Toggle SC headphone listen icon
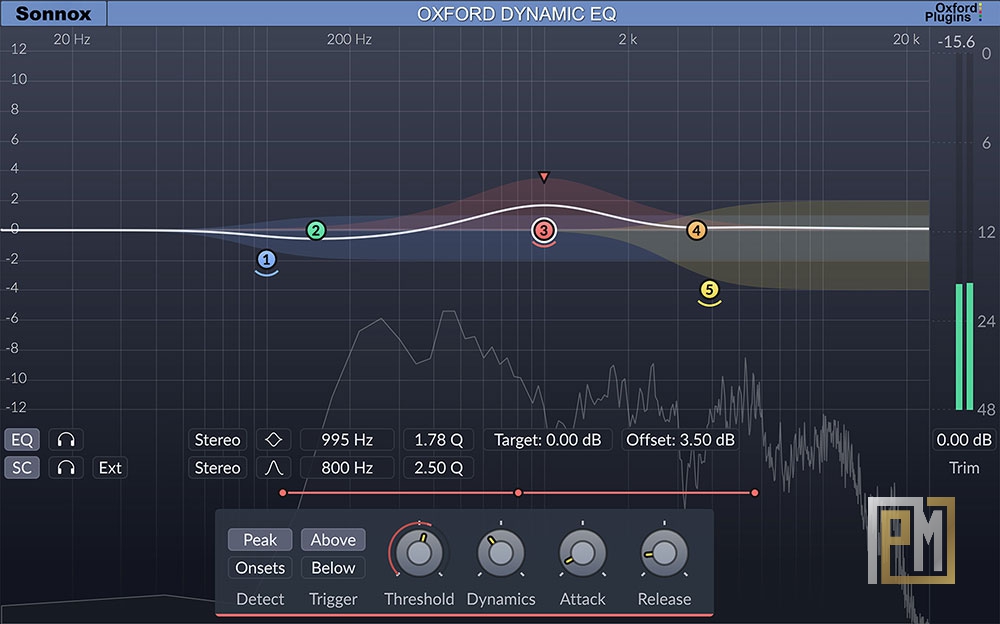This screenshot has height=624, width=1000. (x=66, y=468)
